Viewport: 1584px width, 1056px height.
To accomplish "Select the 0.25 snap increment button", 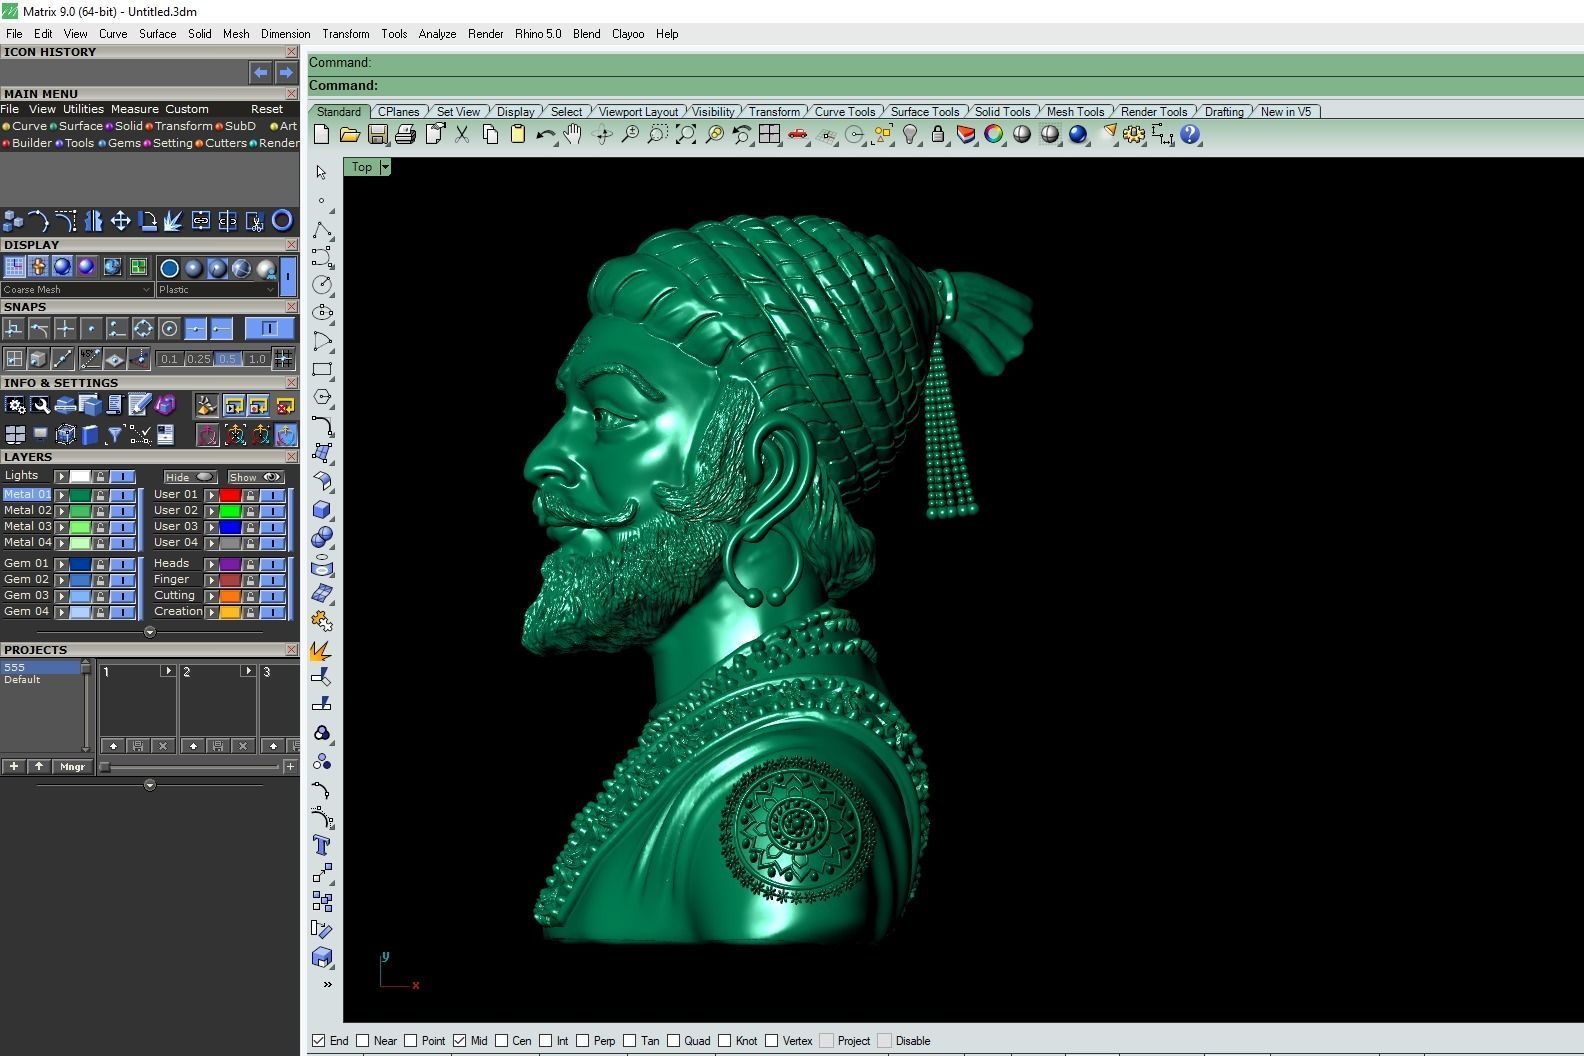I will [x=198, y=359].
